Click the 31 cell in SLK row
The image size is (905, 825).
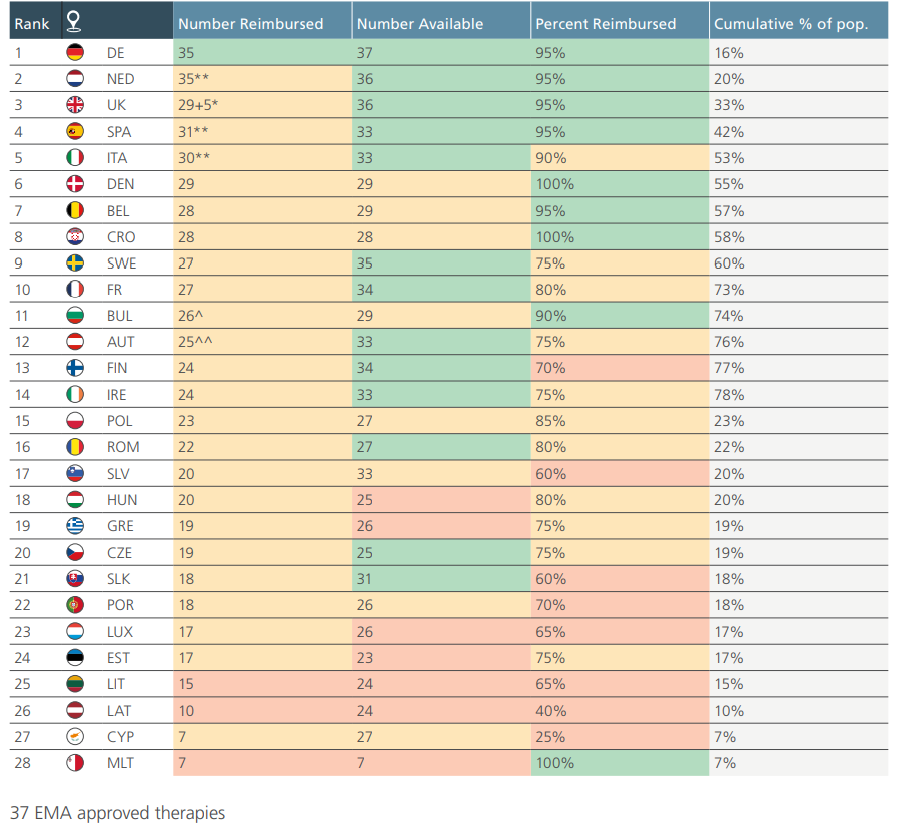[442, 578]
